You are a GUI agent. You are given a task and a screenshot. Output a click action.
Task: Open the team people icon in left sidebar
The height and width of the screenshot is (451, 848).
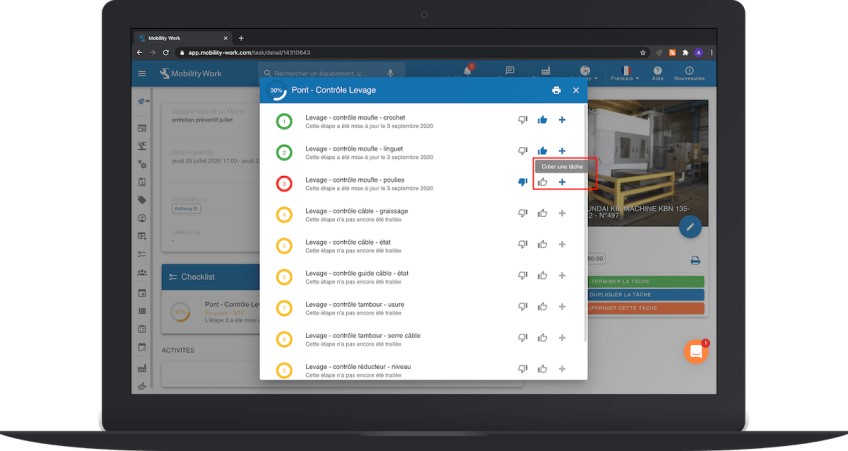(142, 273)
